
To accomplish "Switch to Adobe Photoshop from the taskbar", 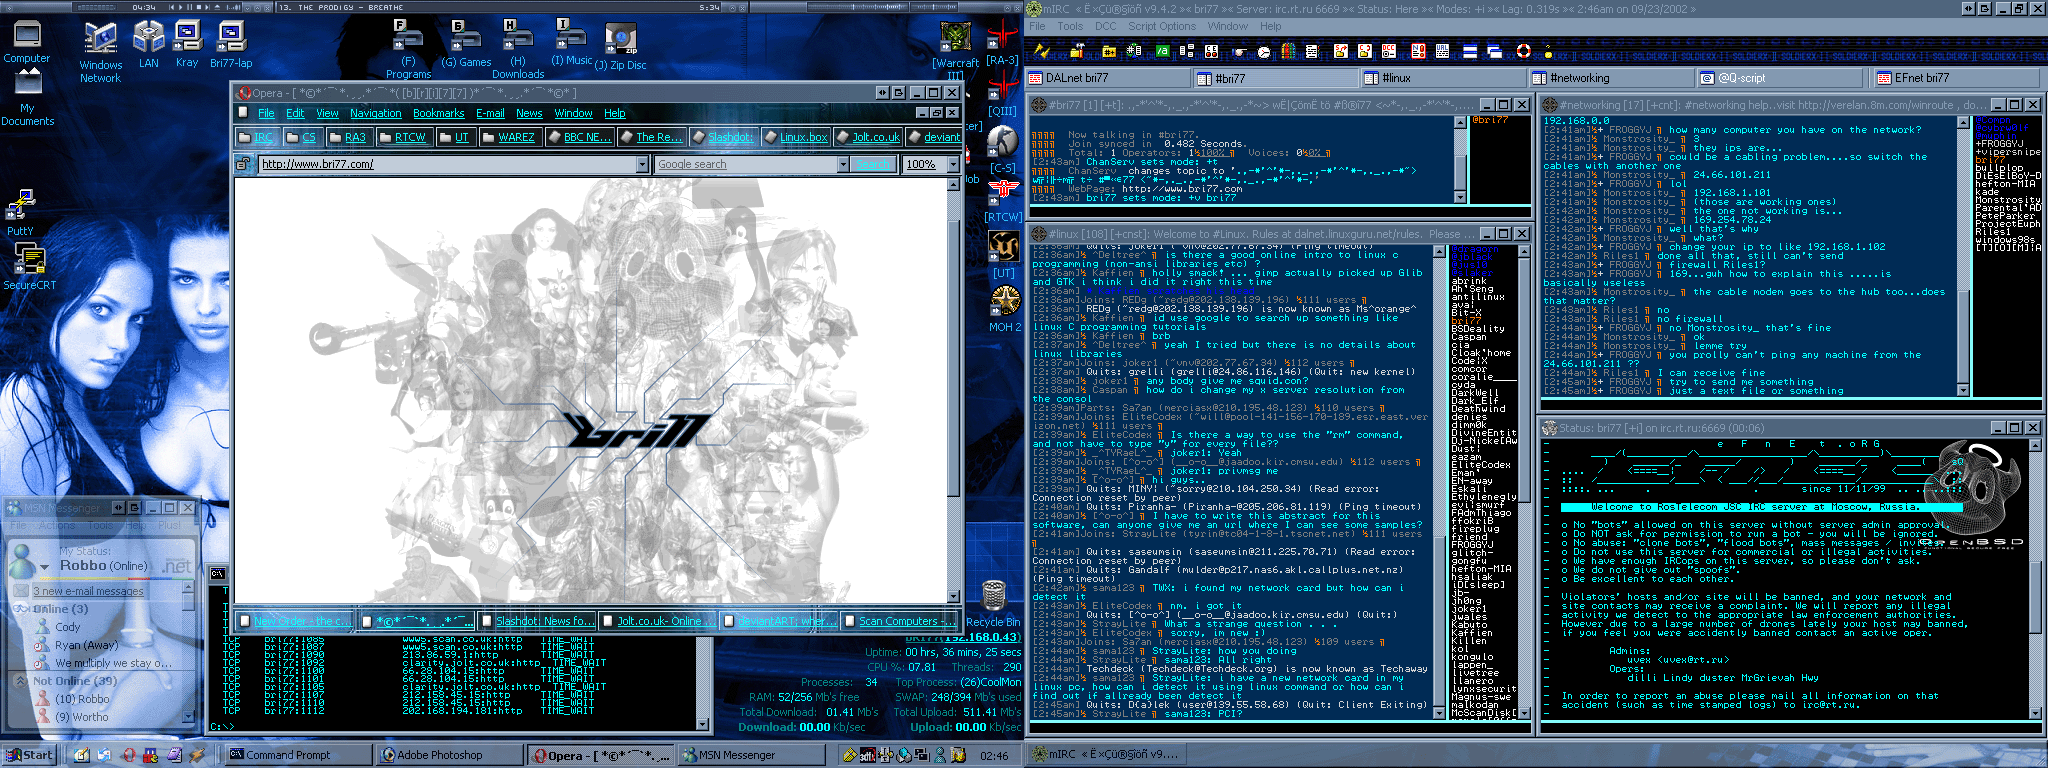I will tap(450, 755).
